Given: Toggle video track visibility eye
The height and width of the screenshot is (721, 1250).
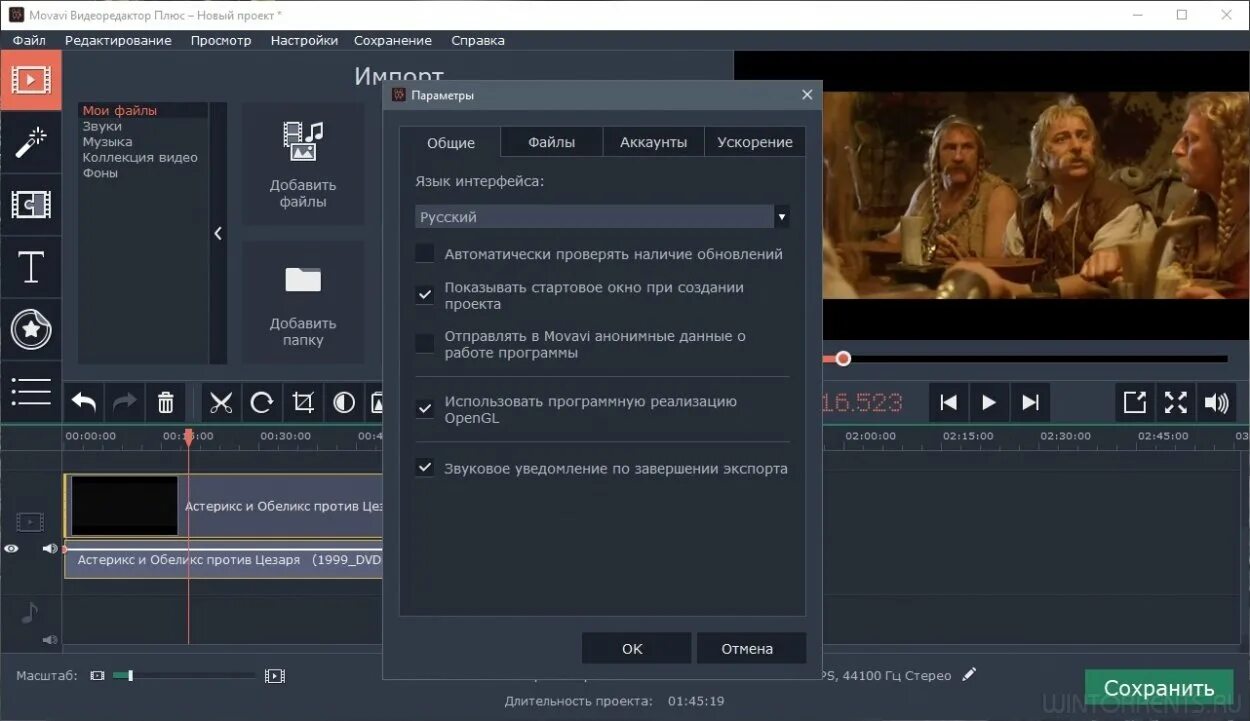Looking at the screenshot, I should pos(12,548).
